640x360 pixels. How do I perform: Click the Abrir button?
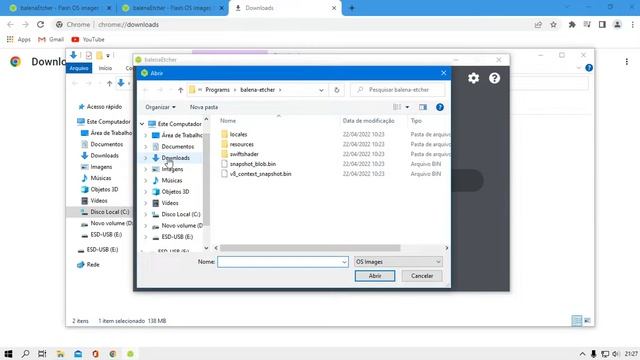(375, 276)
